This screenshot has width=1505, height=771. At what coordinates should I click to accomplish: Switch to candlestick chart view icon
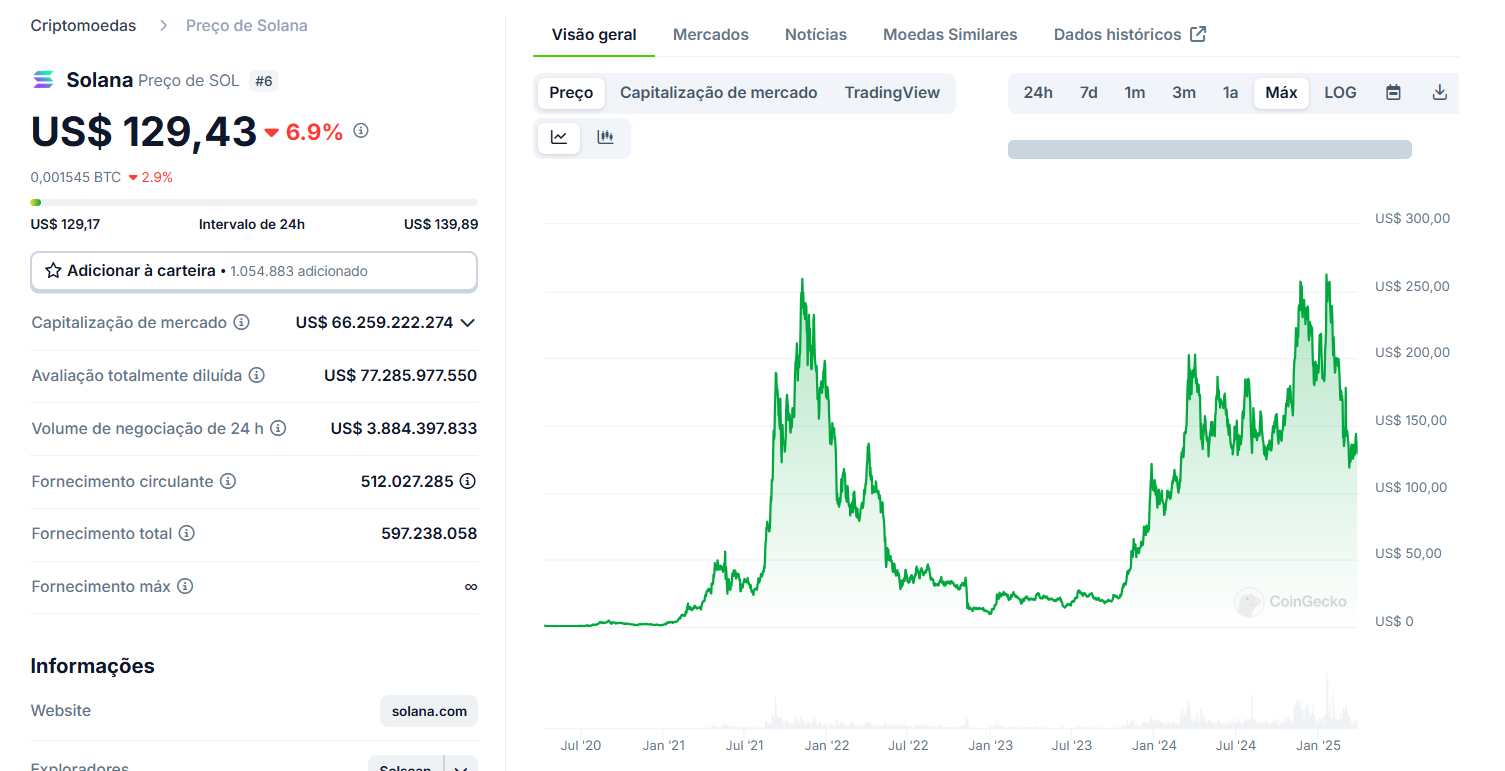tap(605, 138)
